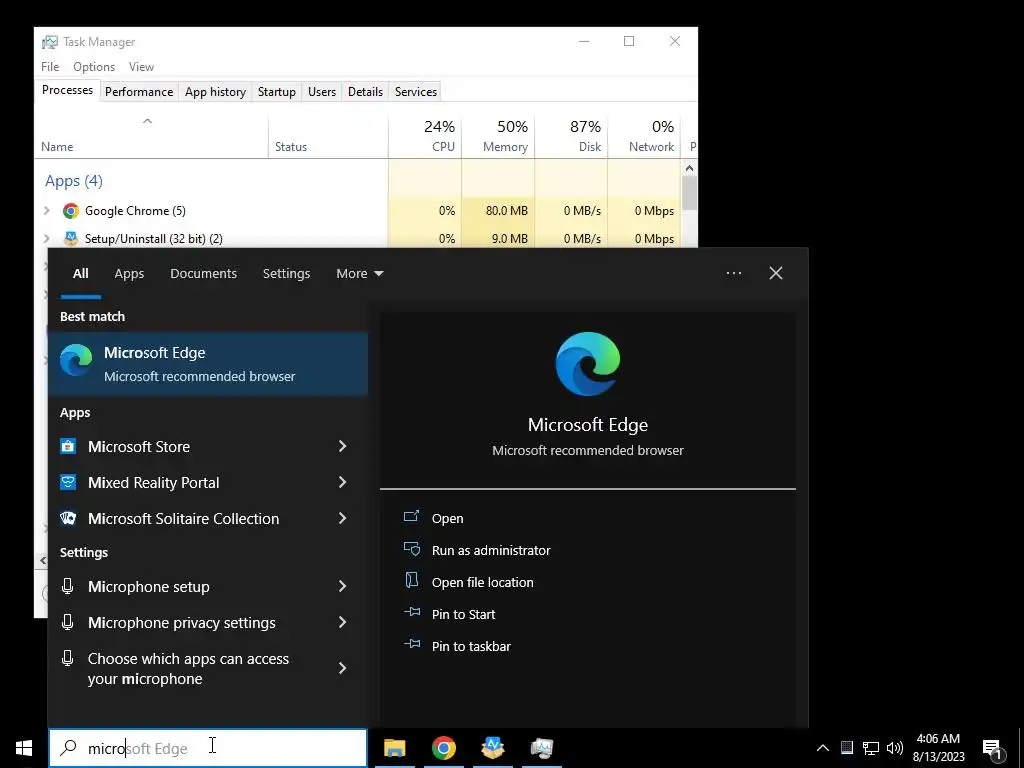Expand Choose which apps microphone arrow
Screen dimensions: 1024x768
point(342,668)
